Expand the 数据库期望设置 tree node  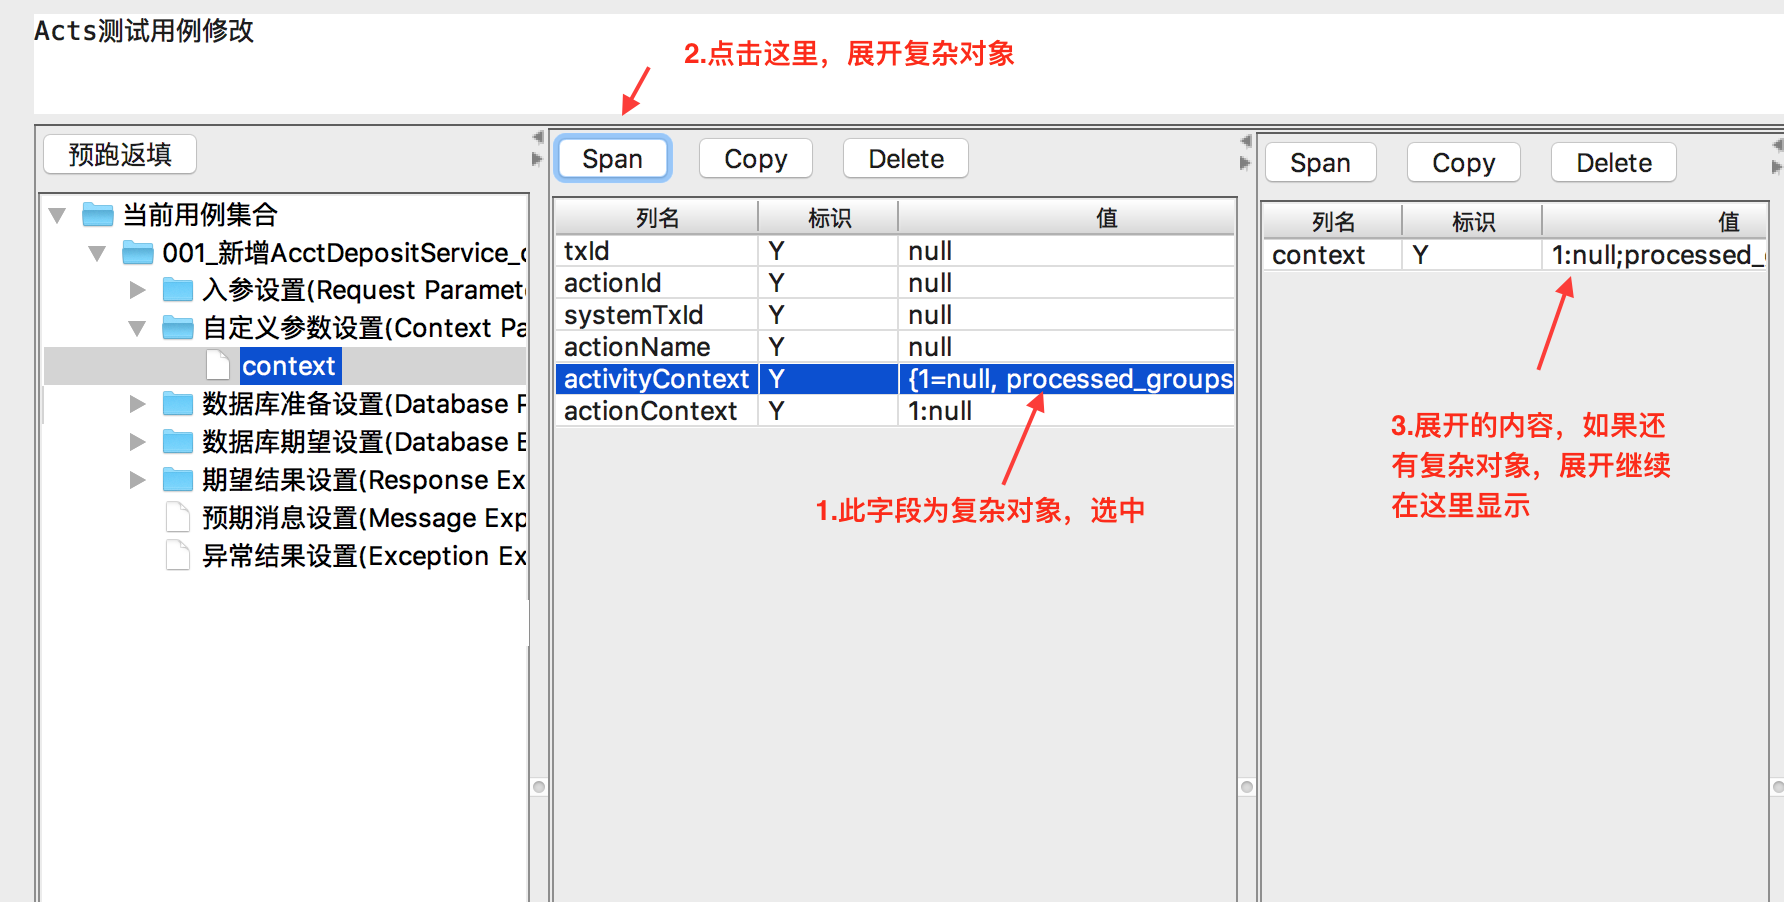(x=138, y=442)
